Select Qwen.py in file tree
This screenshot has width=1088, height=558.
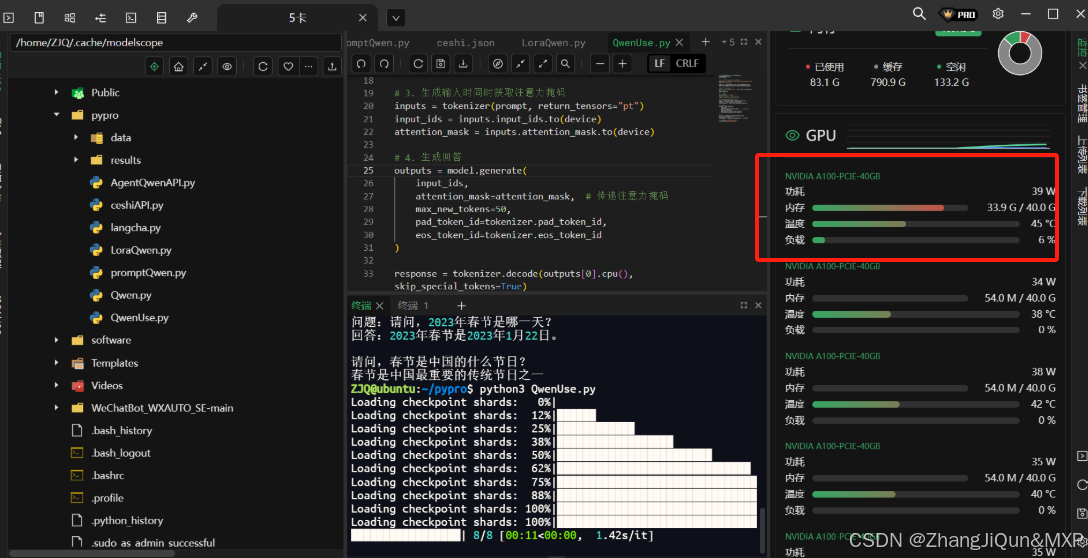click(x=130, y=295)
